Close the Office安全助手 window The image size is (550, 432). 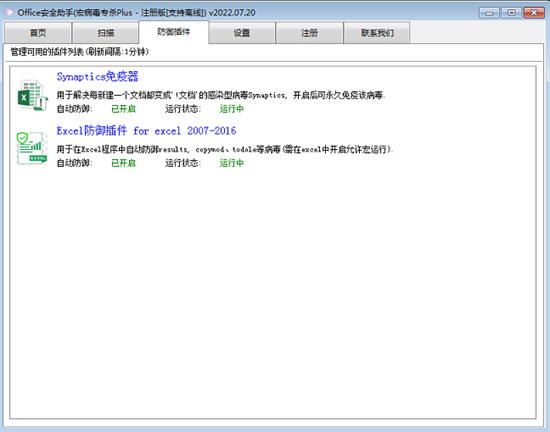click(534, 13)
